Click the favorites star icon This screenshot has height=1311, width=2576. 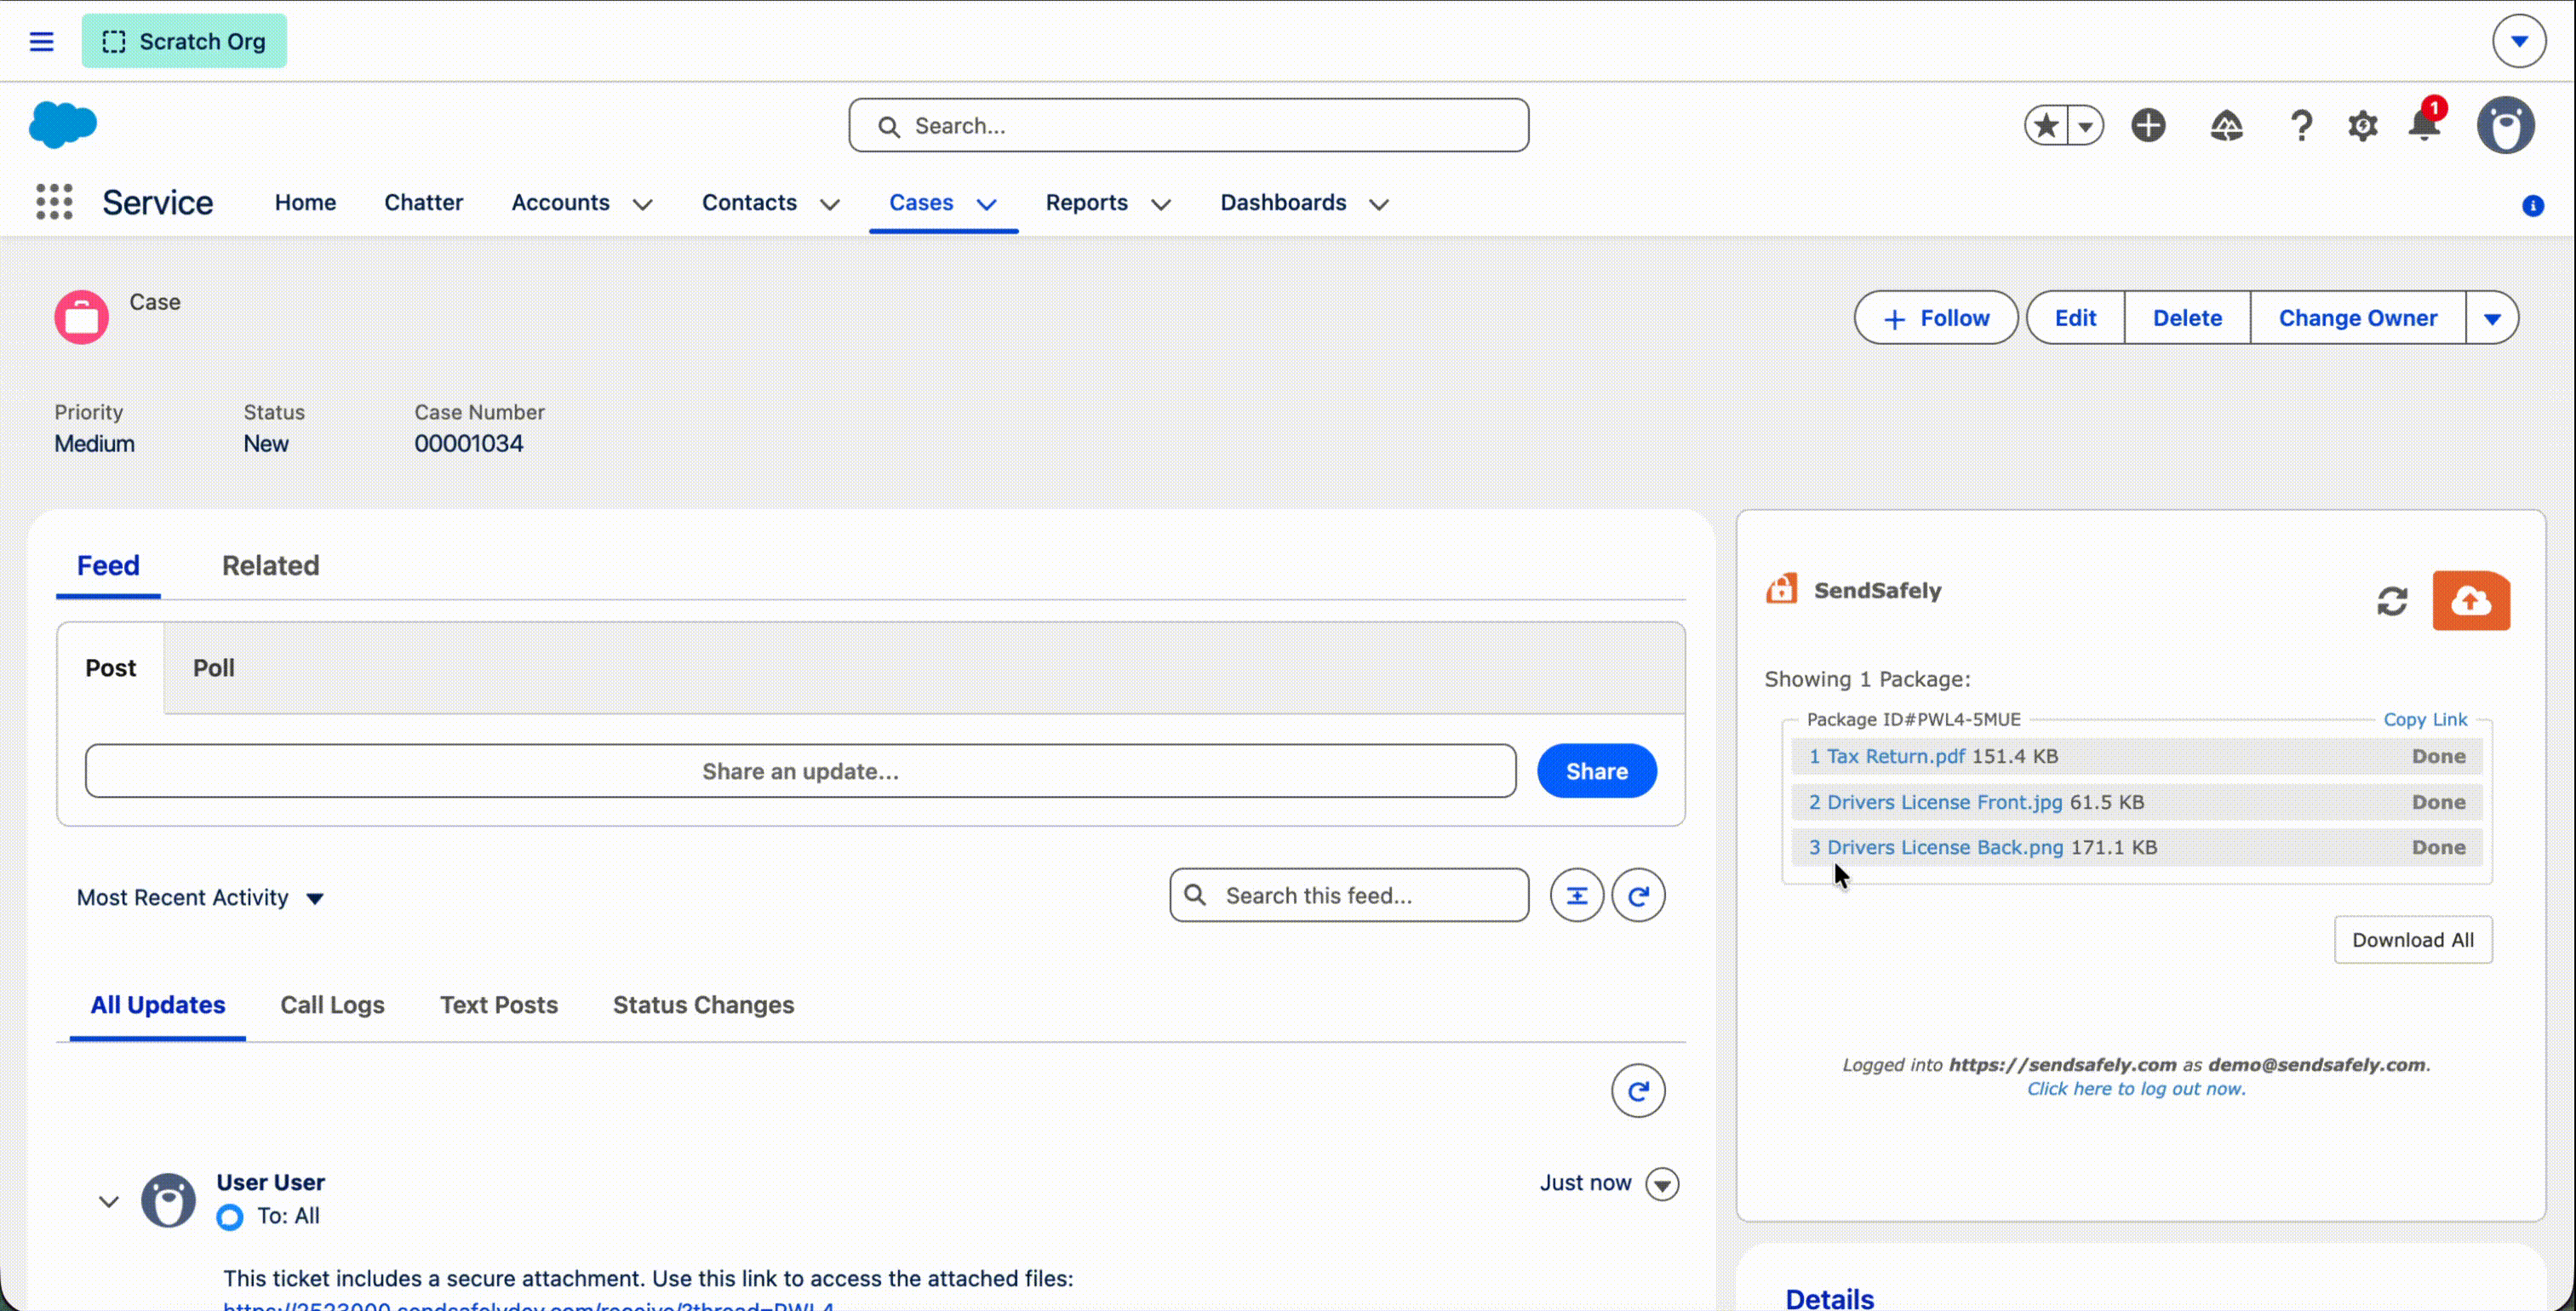2047,126
